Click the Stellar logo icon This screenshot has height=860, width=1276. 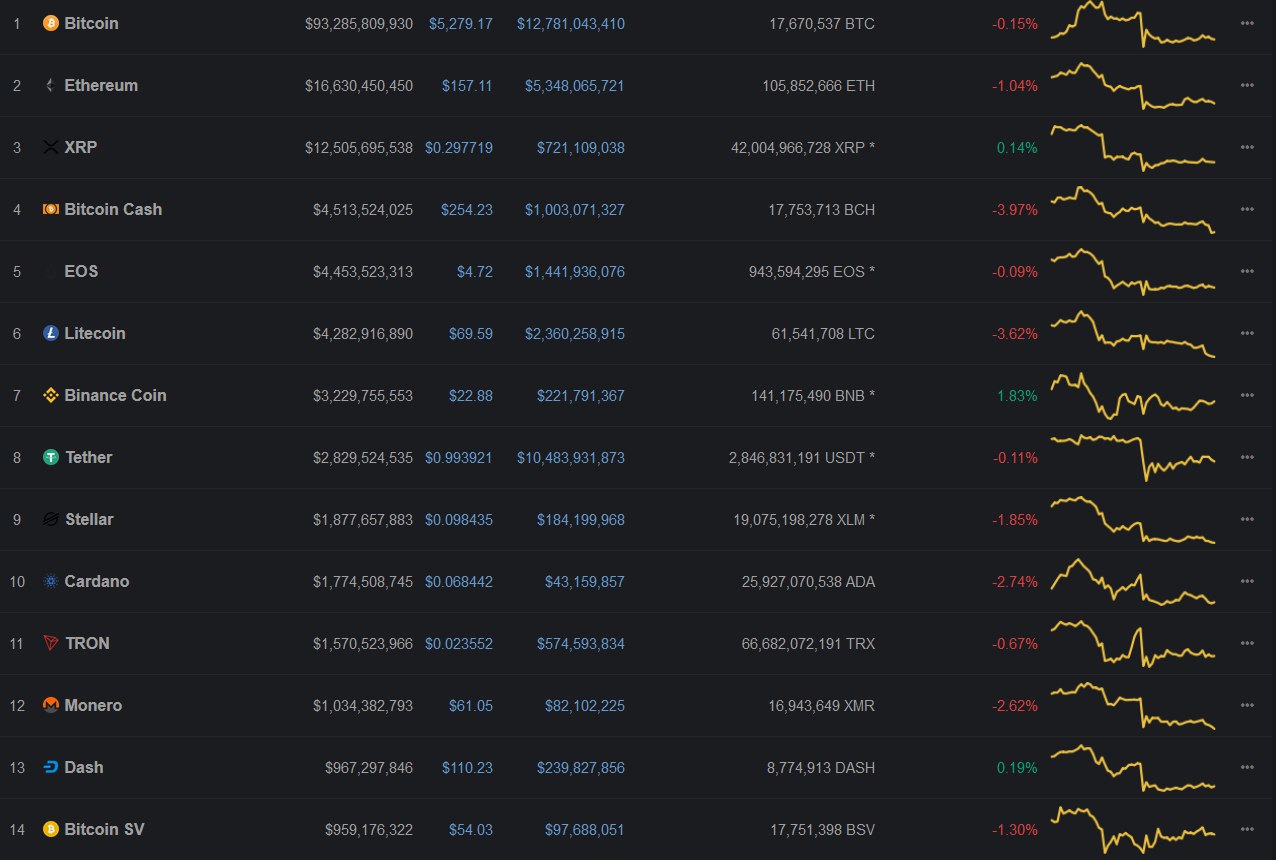point(51,519)
